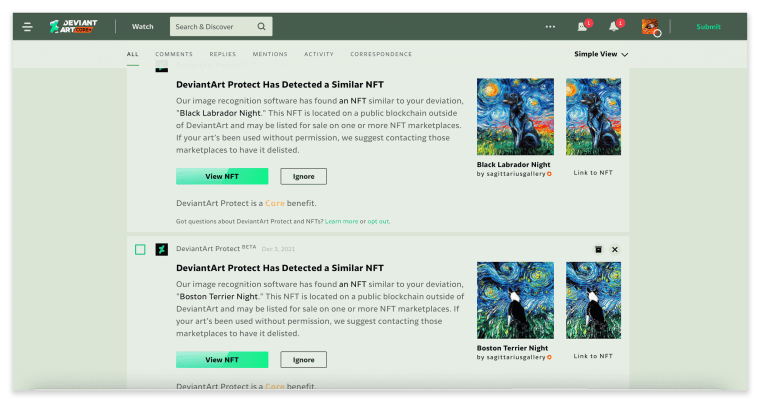Open the bell notifications icon
The width and height of the screenshot is (760, 403).
click(614, 26)
